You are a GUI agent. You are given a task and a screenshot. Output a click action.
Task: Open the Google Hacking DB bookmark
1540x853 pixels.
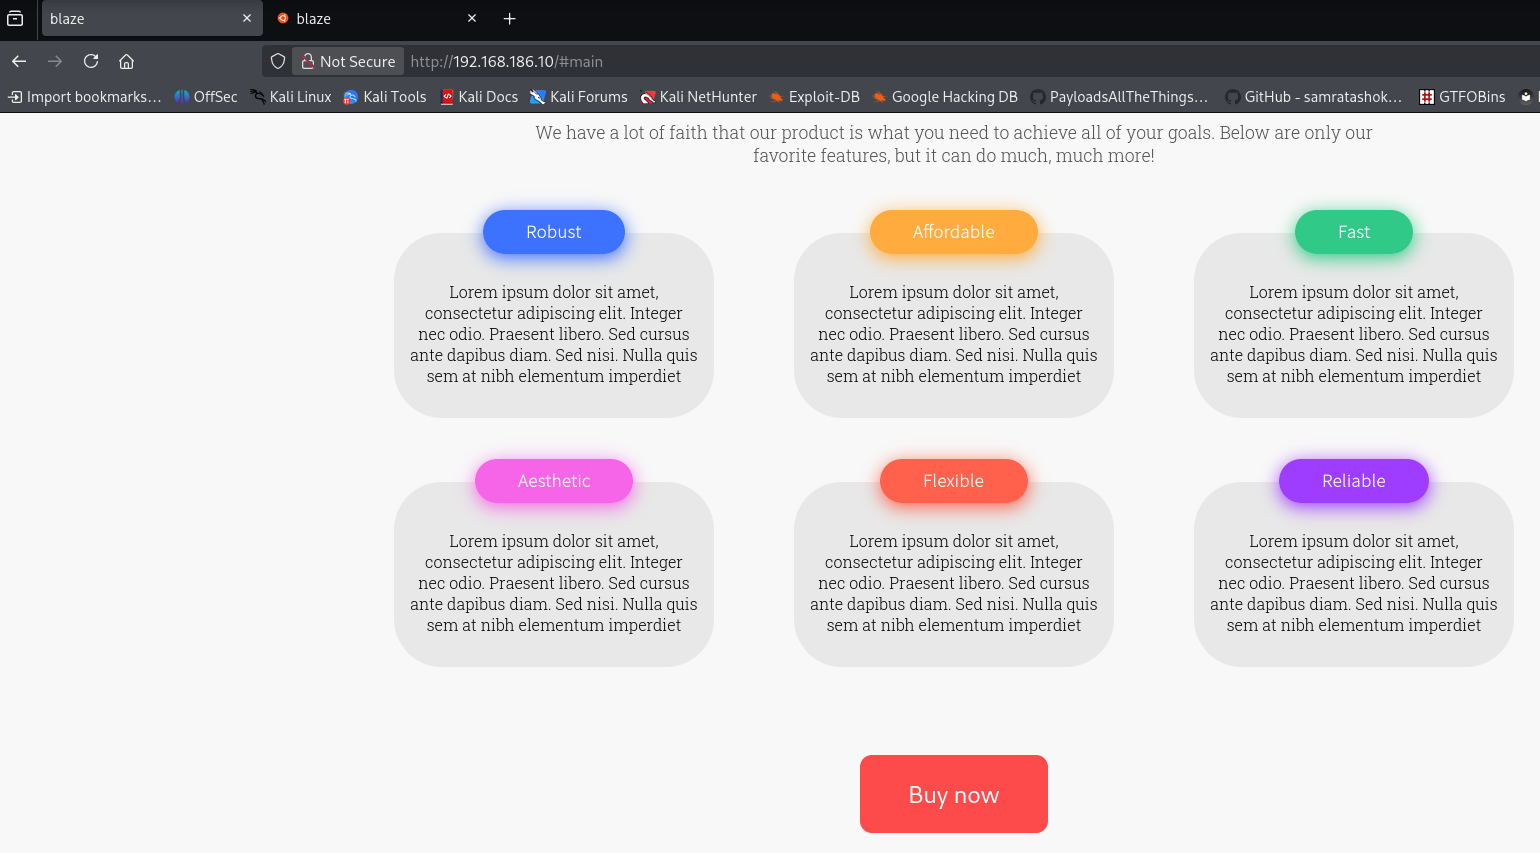click(944, 97)
